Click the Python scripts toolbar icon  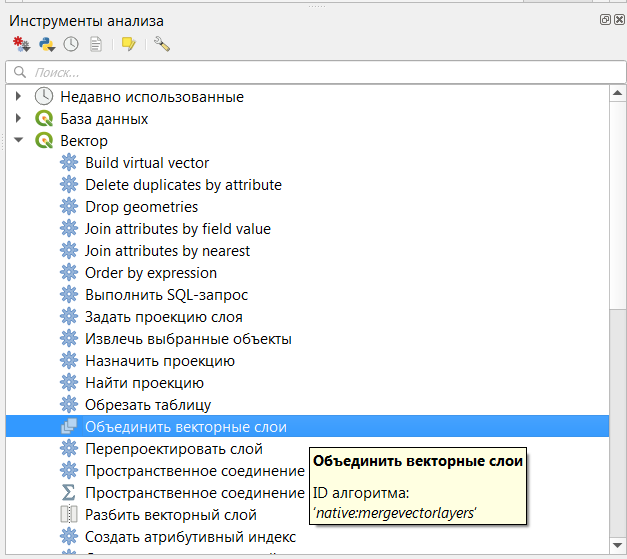pyautogui.click(x=46, y=44)
